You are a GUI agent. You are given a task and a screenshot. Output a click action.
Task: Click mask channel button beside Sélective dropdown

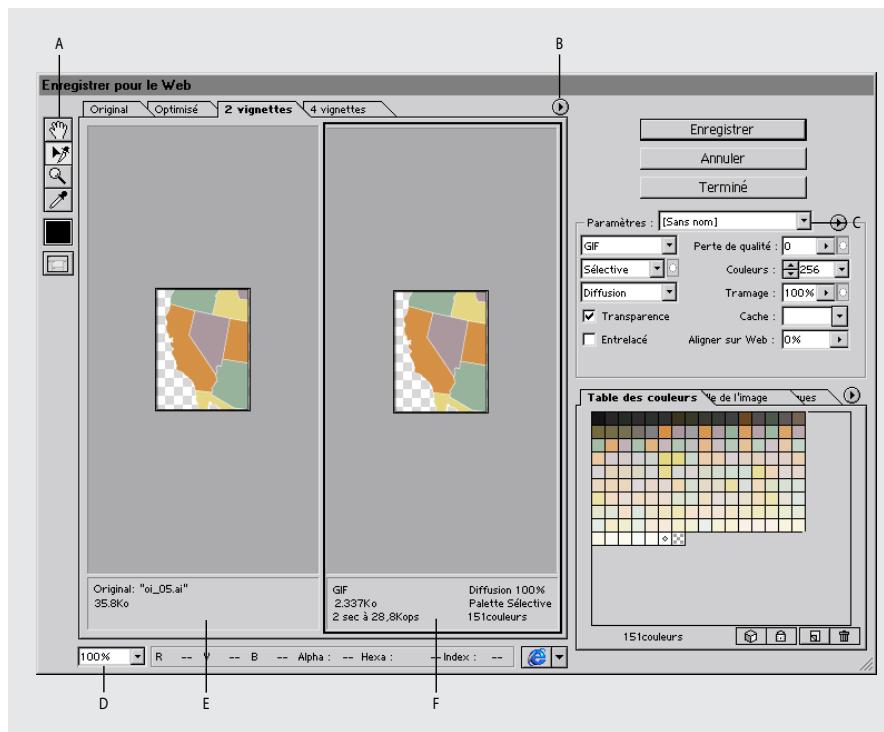(673, 269)
